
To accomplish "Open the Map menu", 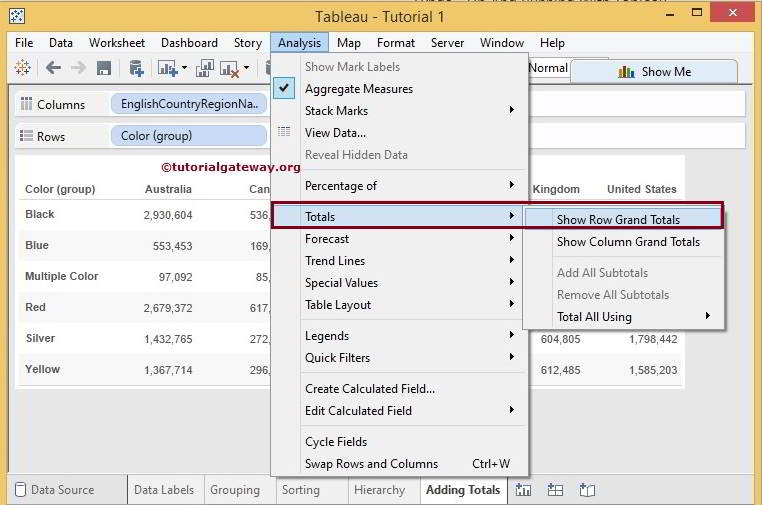I will [x=348, y=43].
